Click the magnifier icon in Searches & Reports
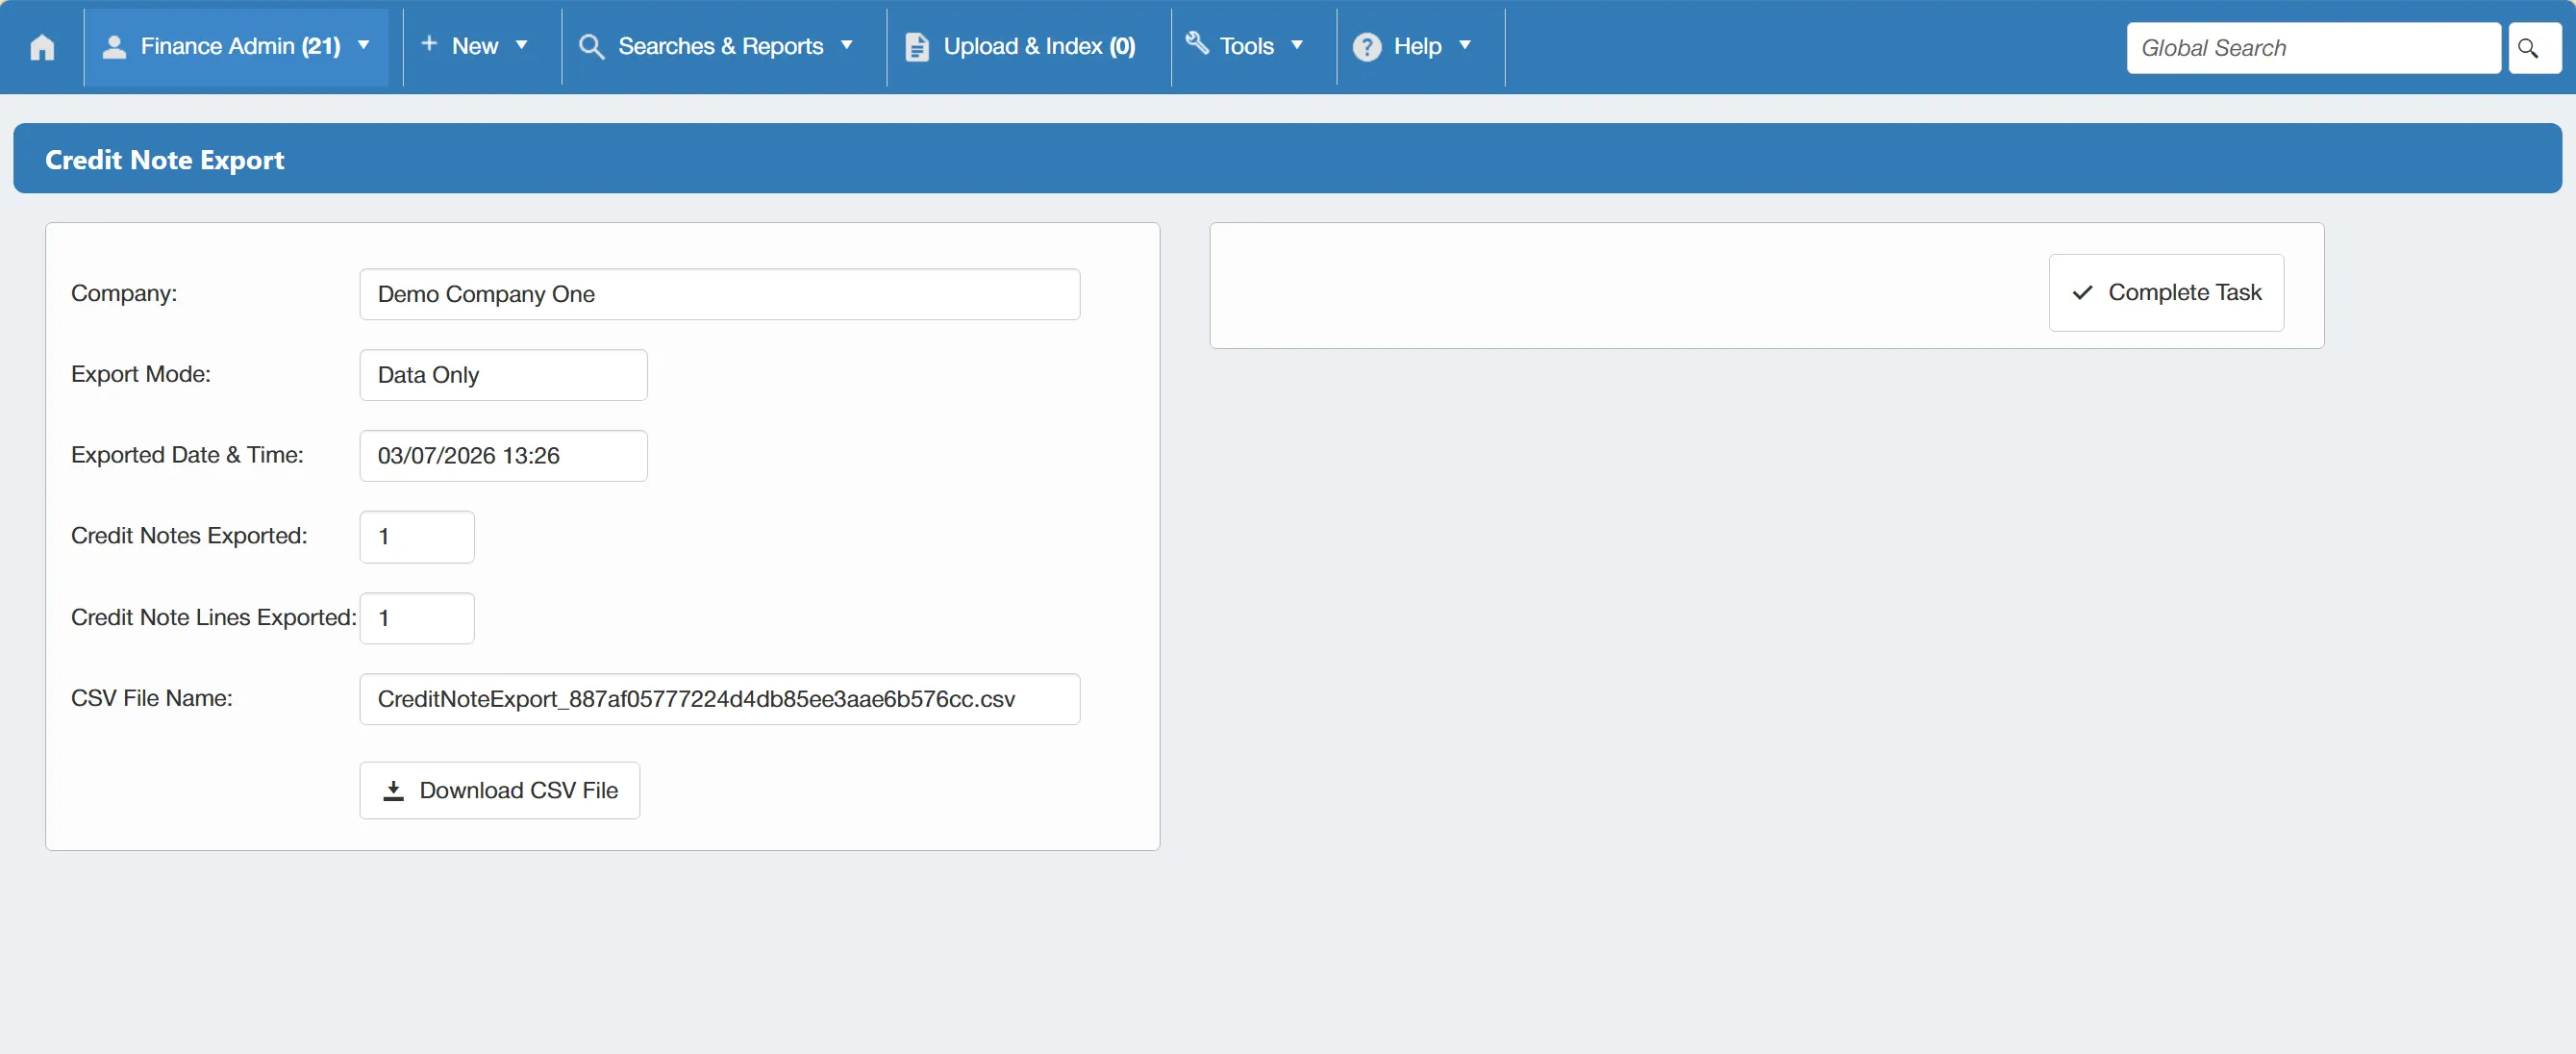 coord(591,47)
